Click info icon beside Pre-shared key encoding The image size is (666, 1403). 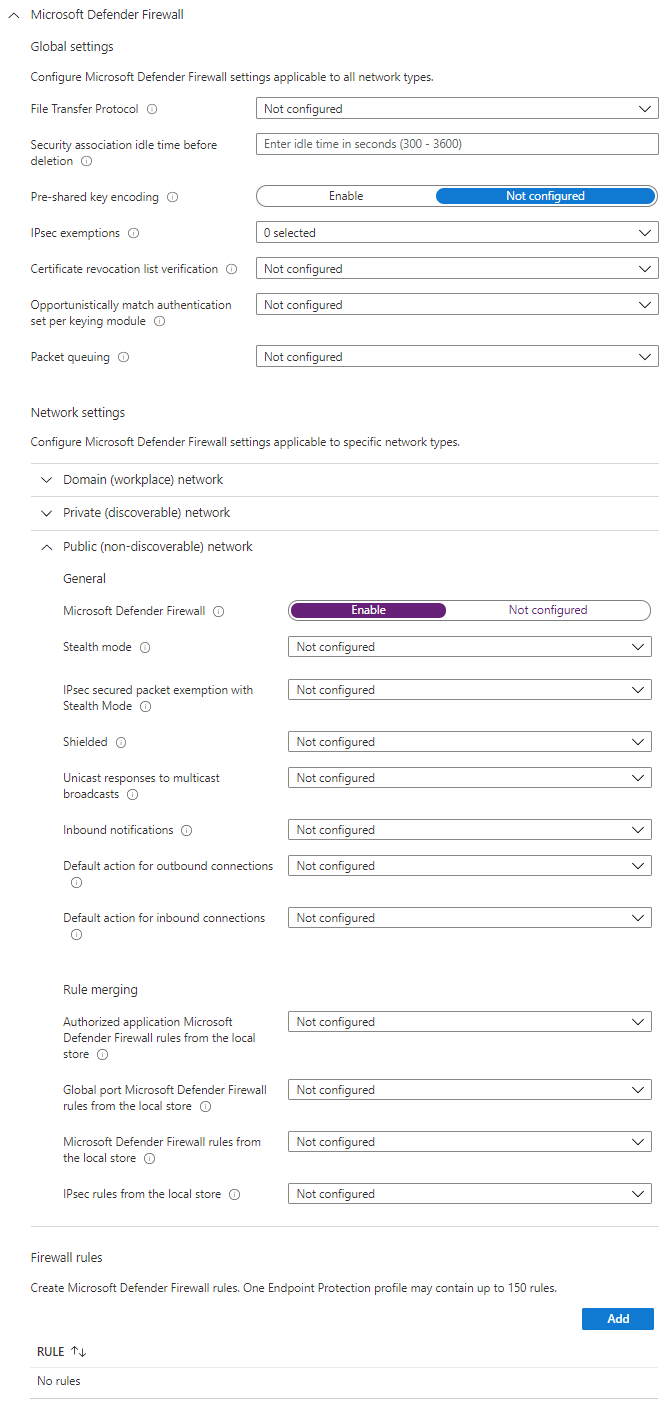pyautogui.click(x=173, y=197)
